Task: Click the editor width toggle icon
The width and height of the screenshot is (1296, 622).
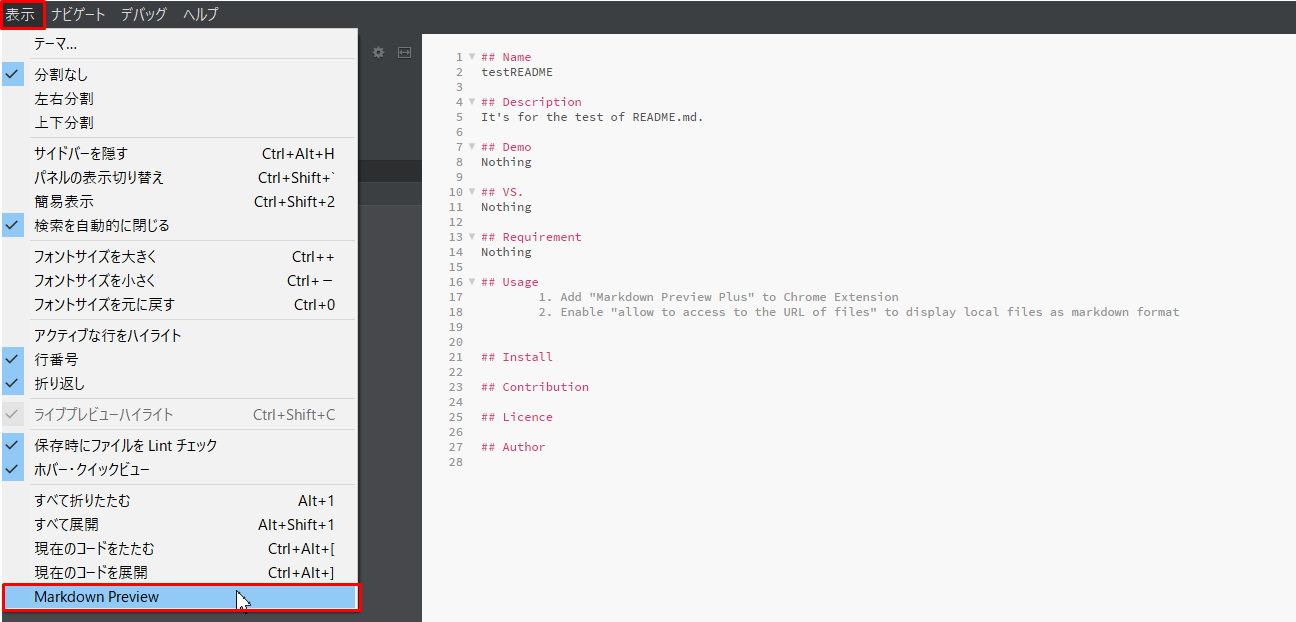Action: click(x=404, y=52)
